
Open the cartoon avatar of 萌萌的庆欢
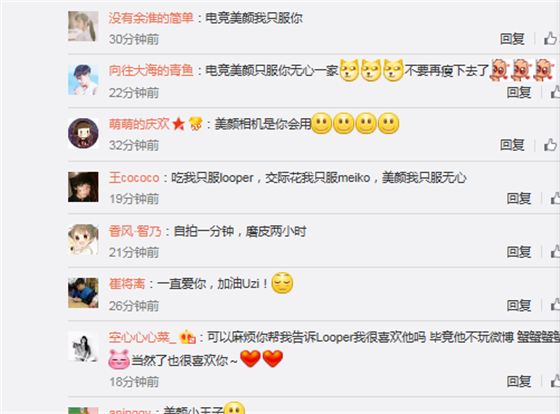click(83, 133)
